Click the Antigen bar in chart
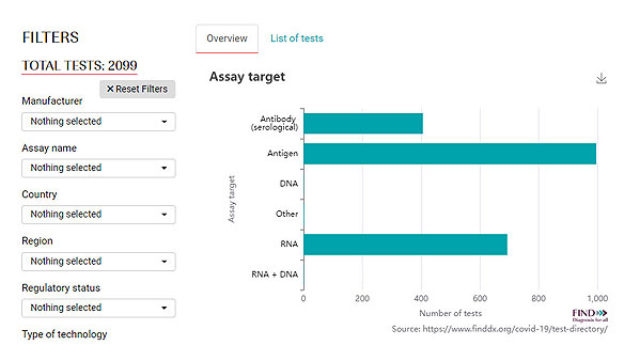 [450, 154]
